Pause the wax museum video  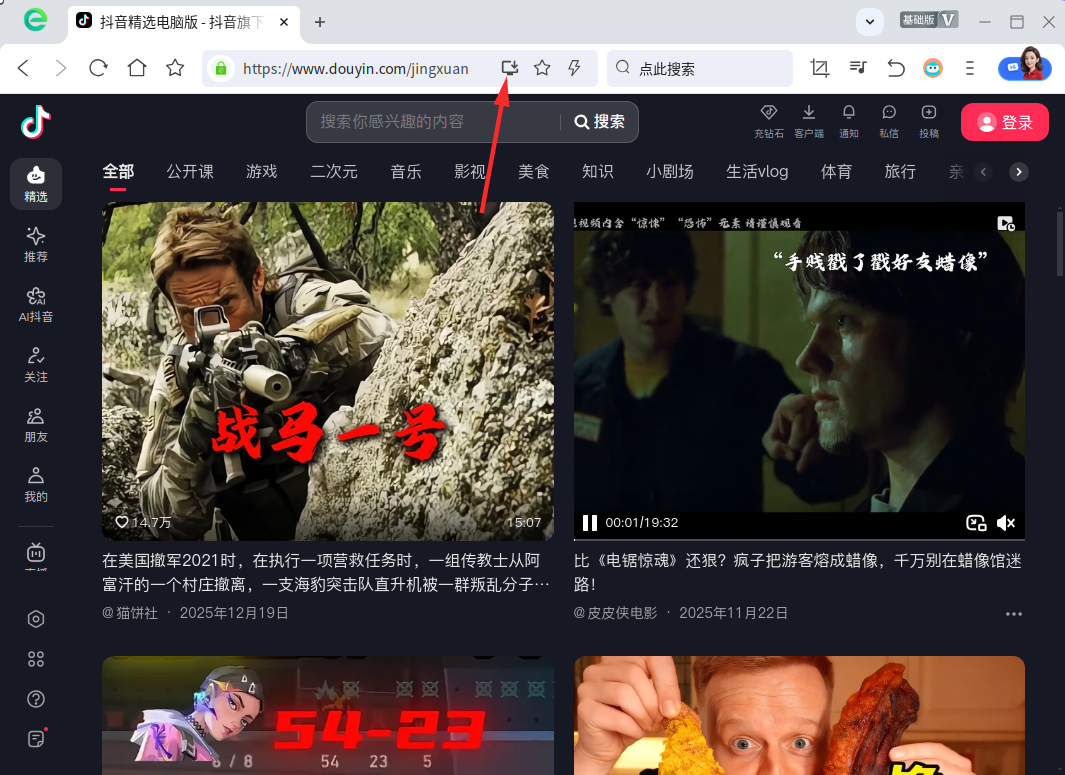point(590,522)
